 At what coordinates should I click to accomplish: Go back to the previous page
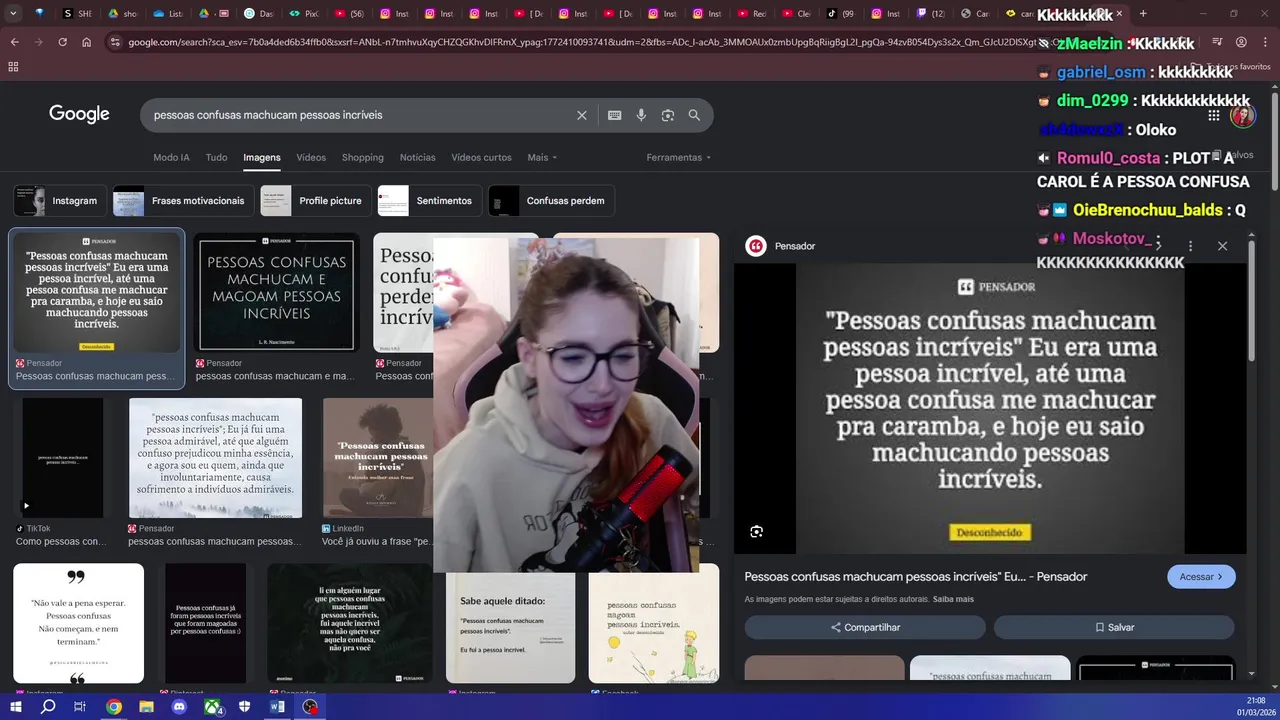tap(14, 42)
